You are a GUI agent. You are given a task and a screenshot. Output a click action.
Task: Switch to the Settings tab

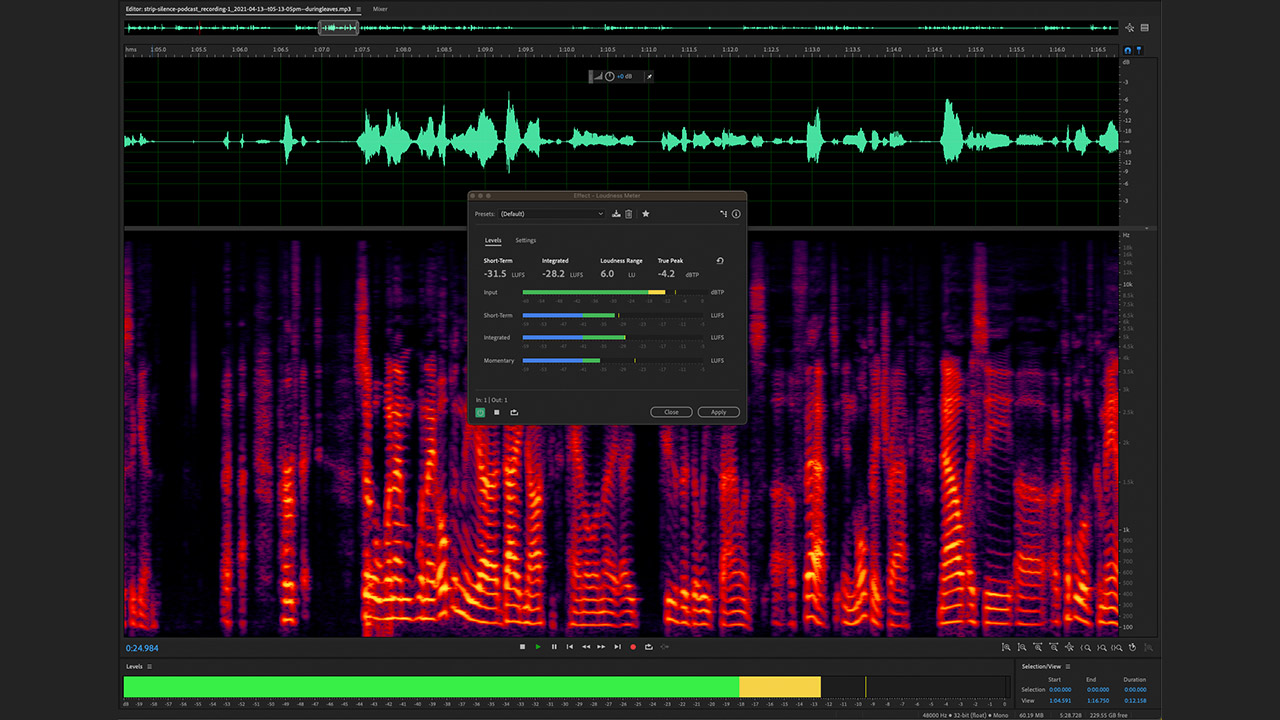tap(526, 241)
